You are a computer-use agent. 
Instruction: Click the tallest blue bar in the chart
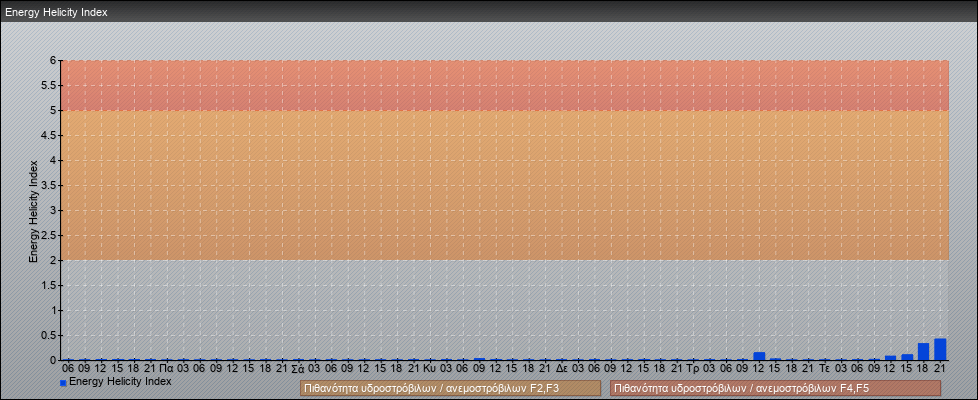940,349
